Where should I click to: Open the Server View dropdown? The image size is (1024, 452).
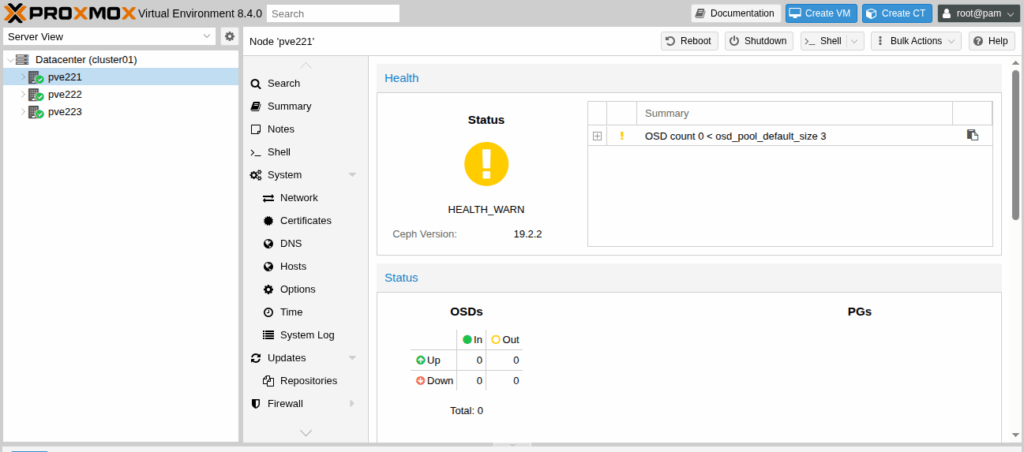207,37
